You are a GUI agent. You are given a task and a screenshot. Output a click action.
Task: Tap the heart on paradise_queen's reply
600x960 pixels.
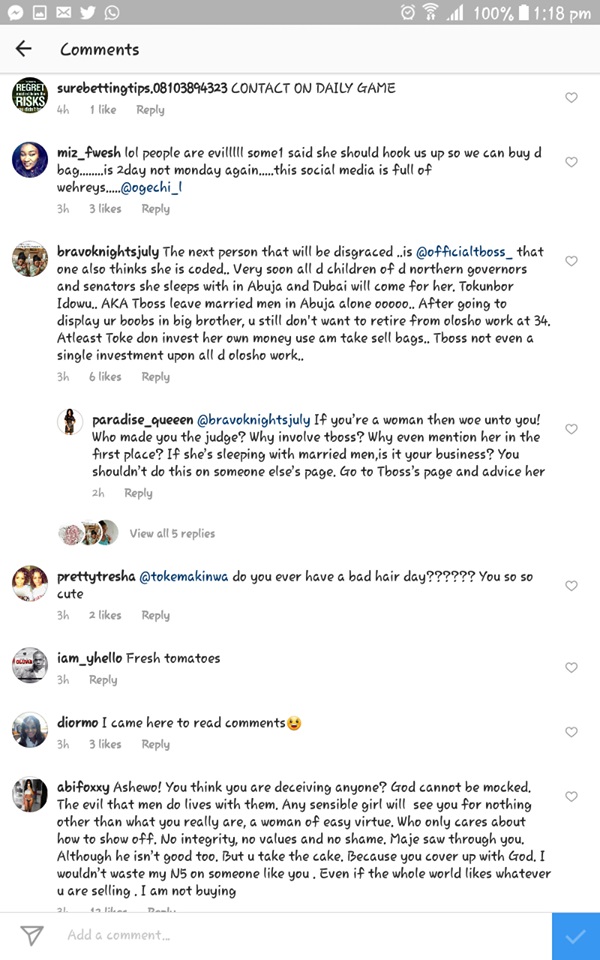(571, 429)
